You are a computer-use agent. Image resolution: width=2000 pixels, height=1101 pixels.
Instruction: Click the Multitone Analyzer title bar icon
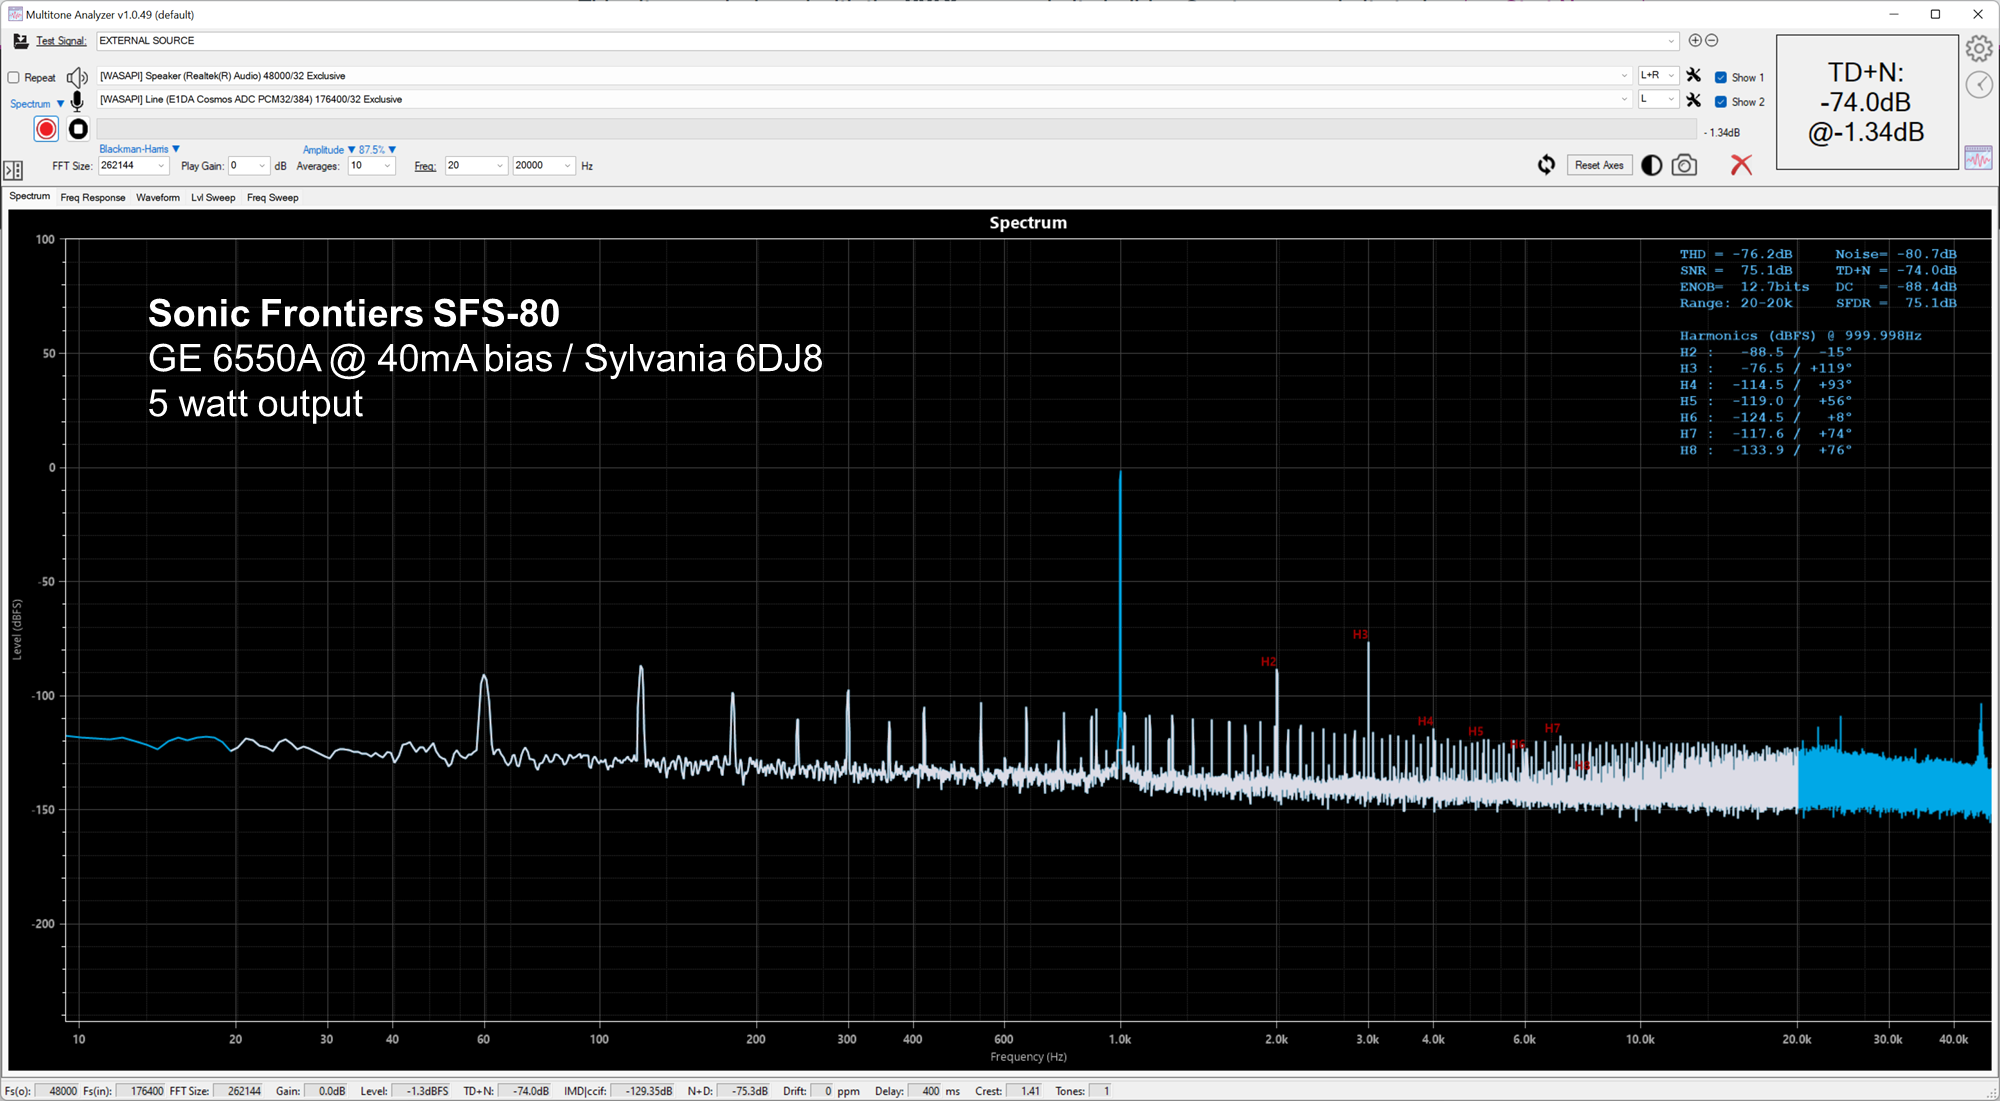15,14
